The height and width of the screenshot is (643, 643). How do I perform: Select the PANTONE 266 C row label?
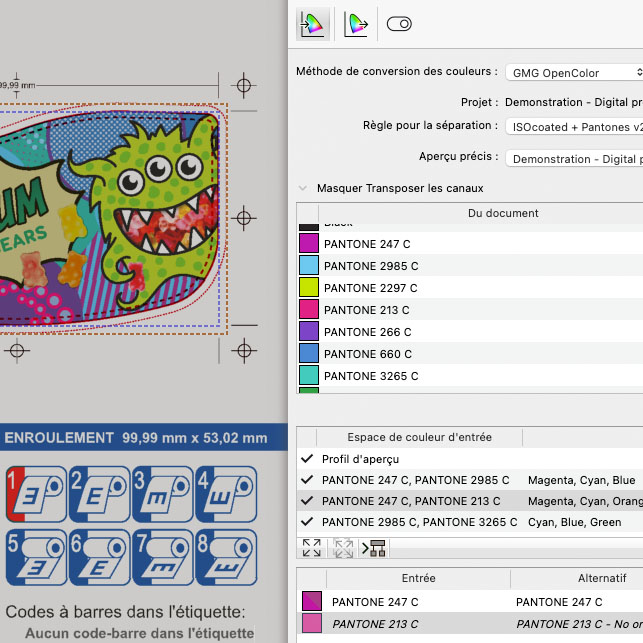click(x=367, y=332)
